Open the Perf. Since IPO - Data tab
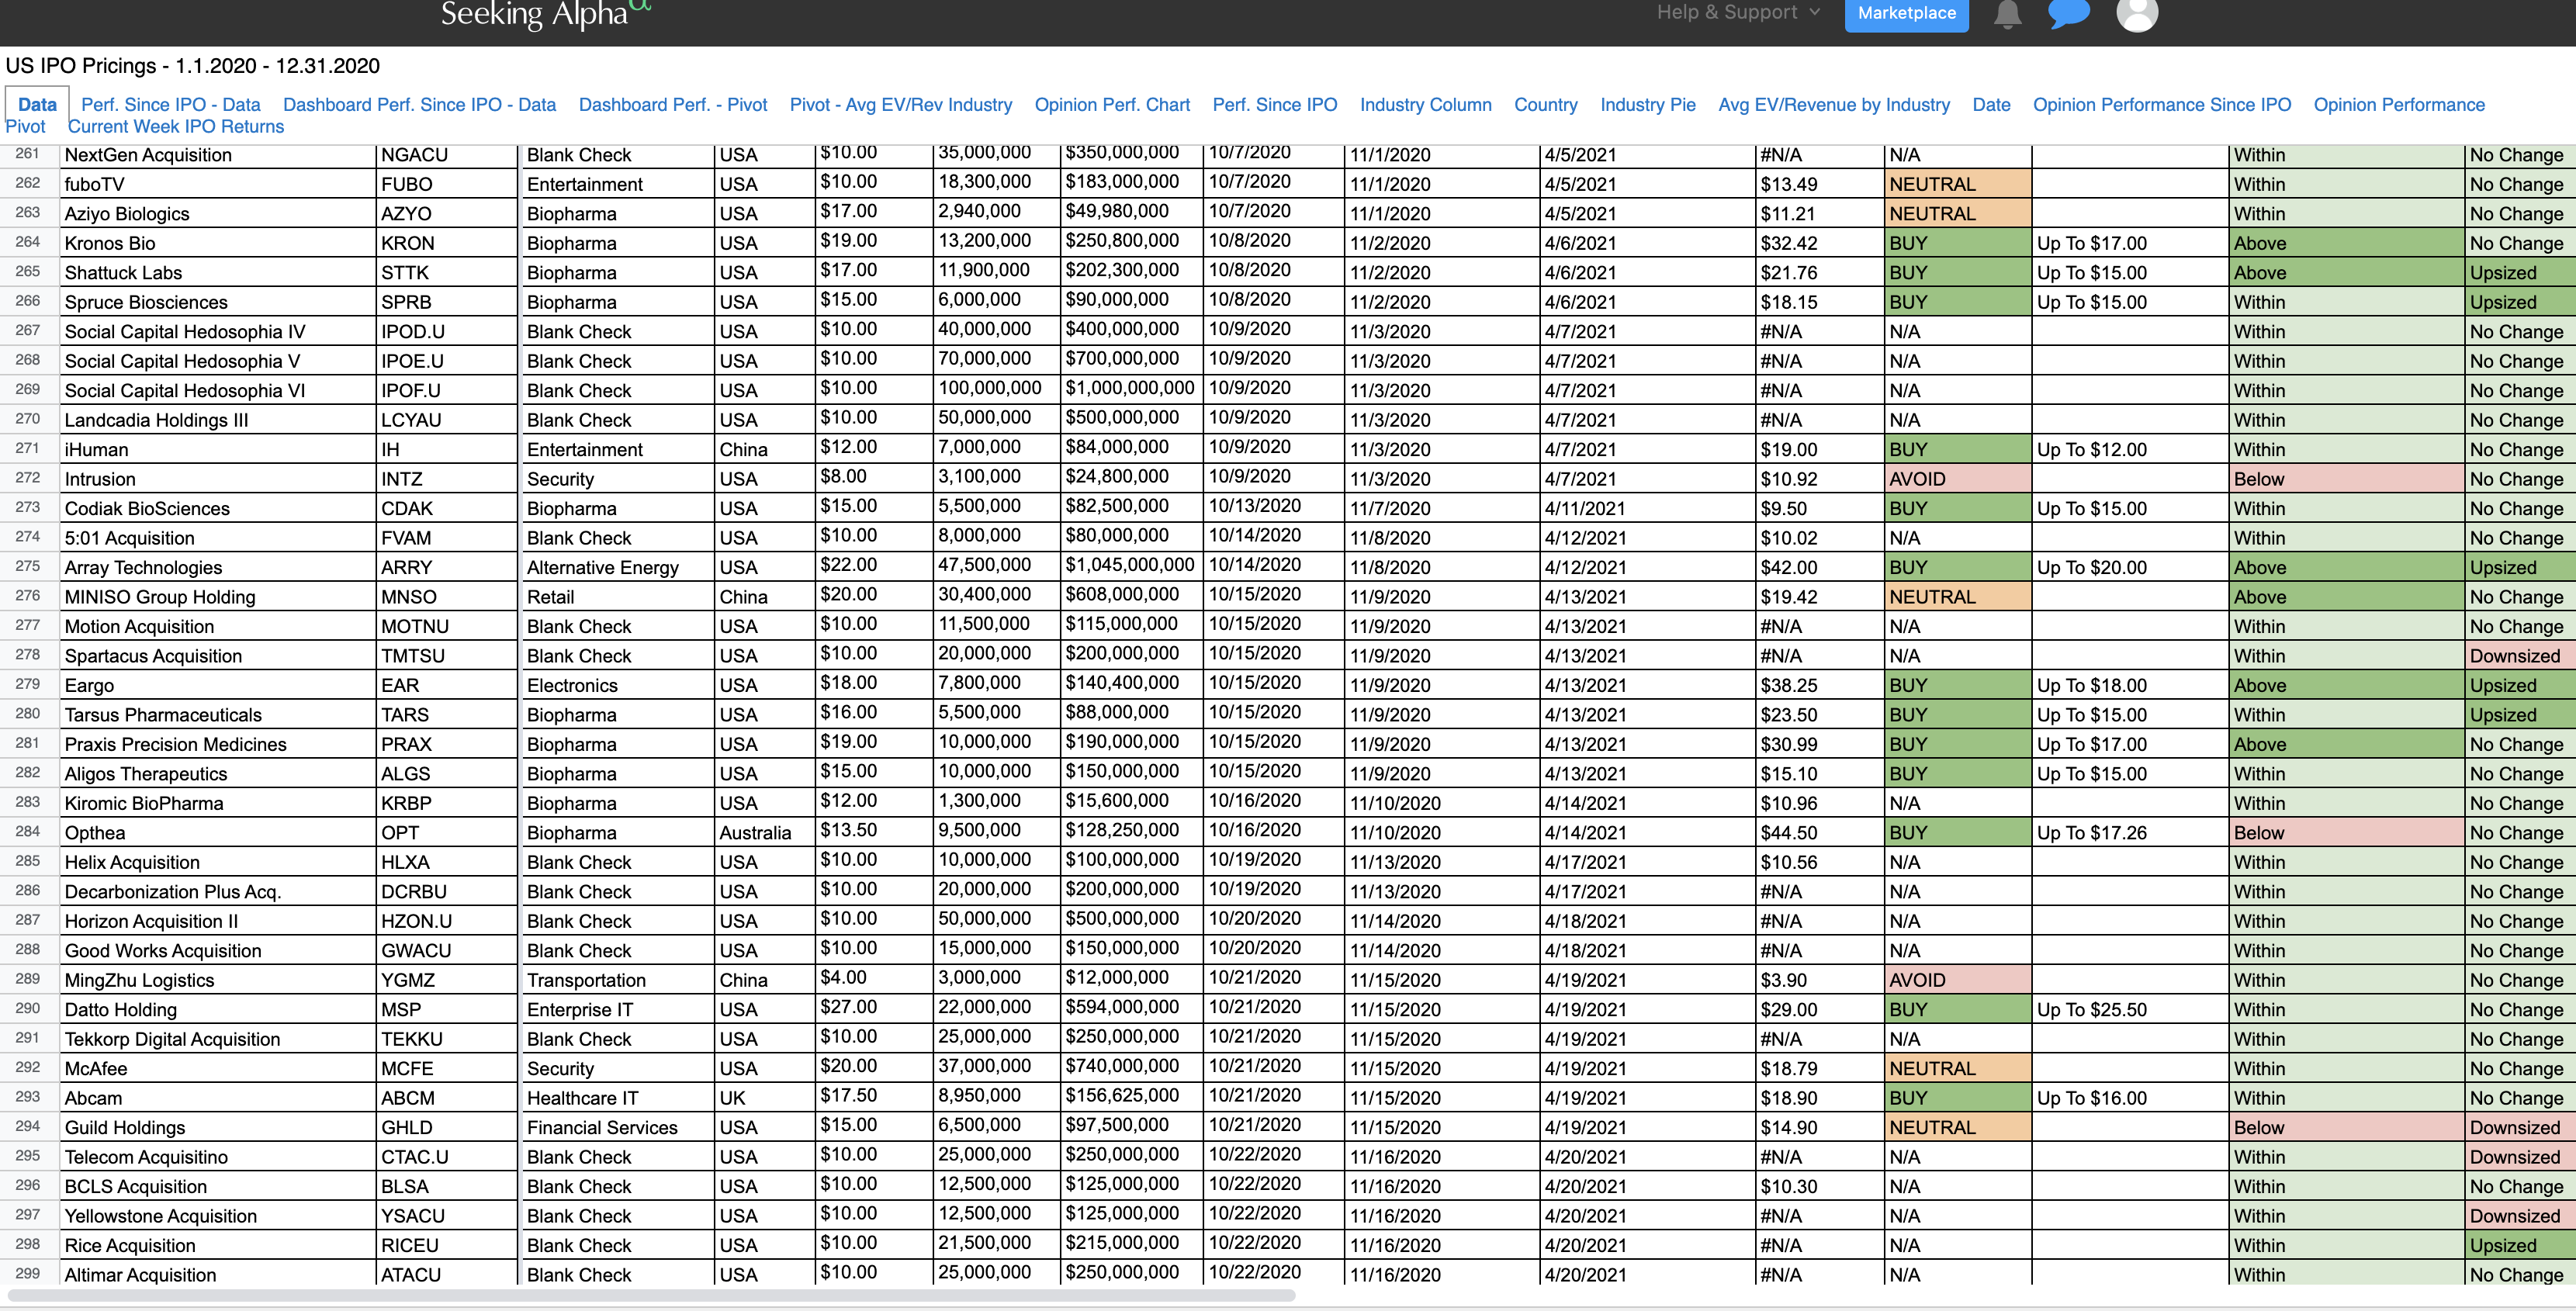The width and height of the screenshot is (2576, 1311). pos(171,105)
